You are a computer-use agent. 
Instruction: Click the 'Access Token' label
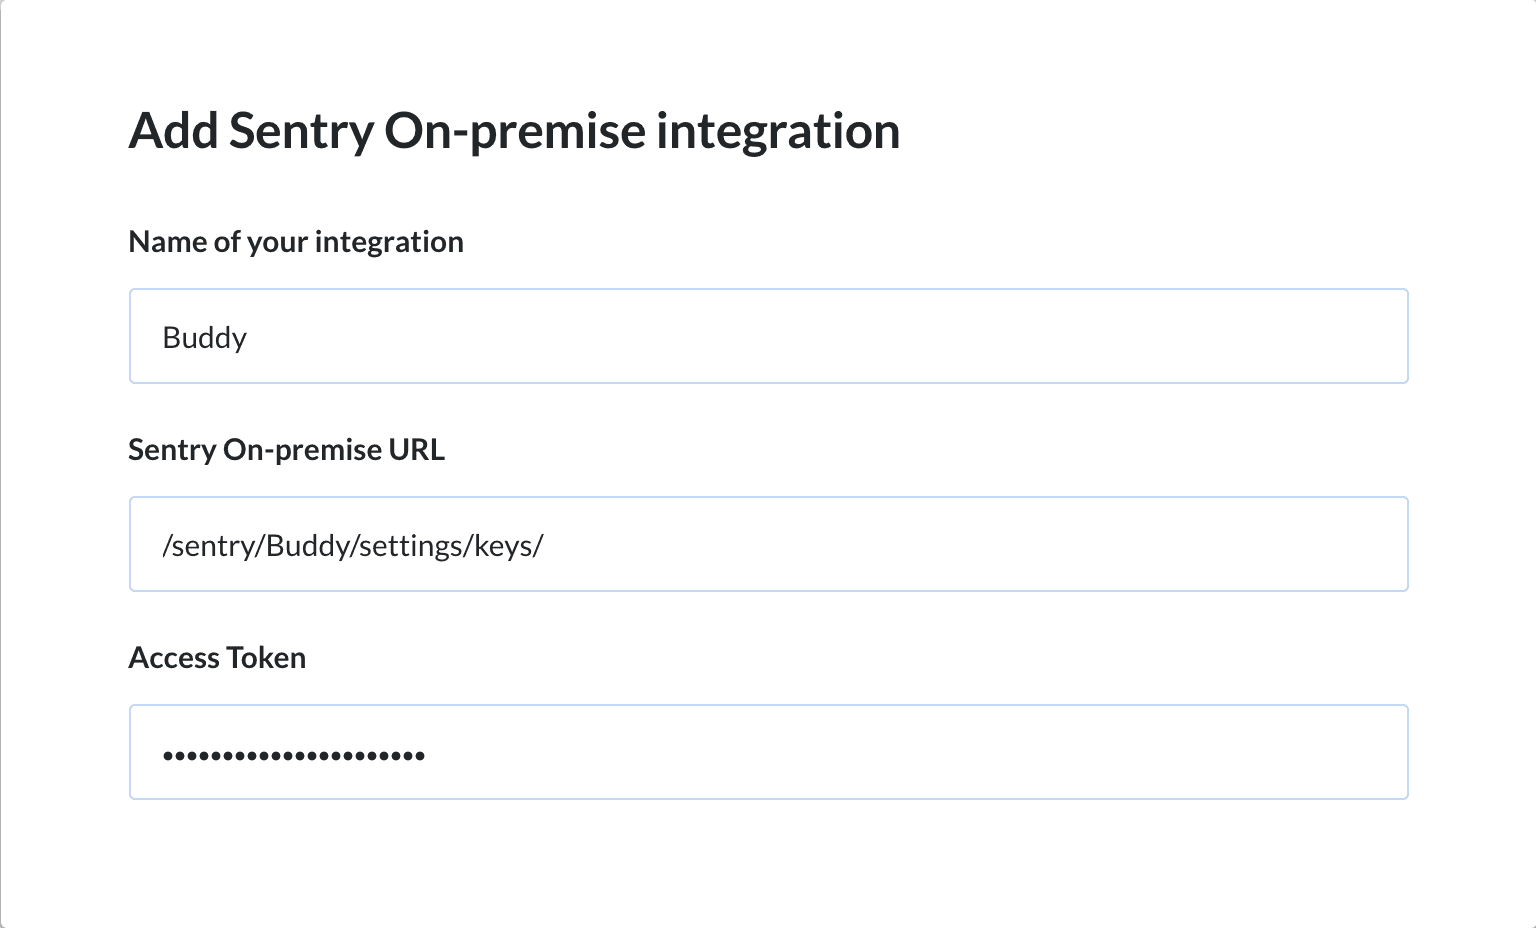217,657
